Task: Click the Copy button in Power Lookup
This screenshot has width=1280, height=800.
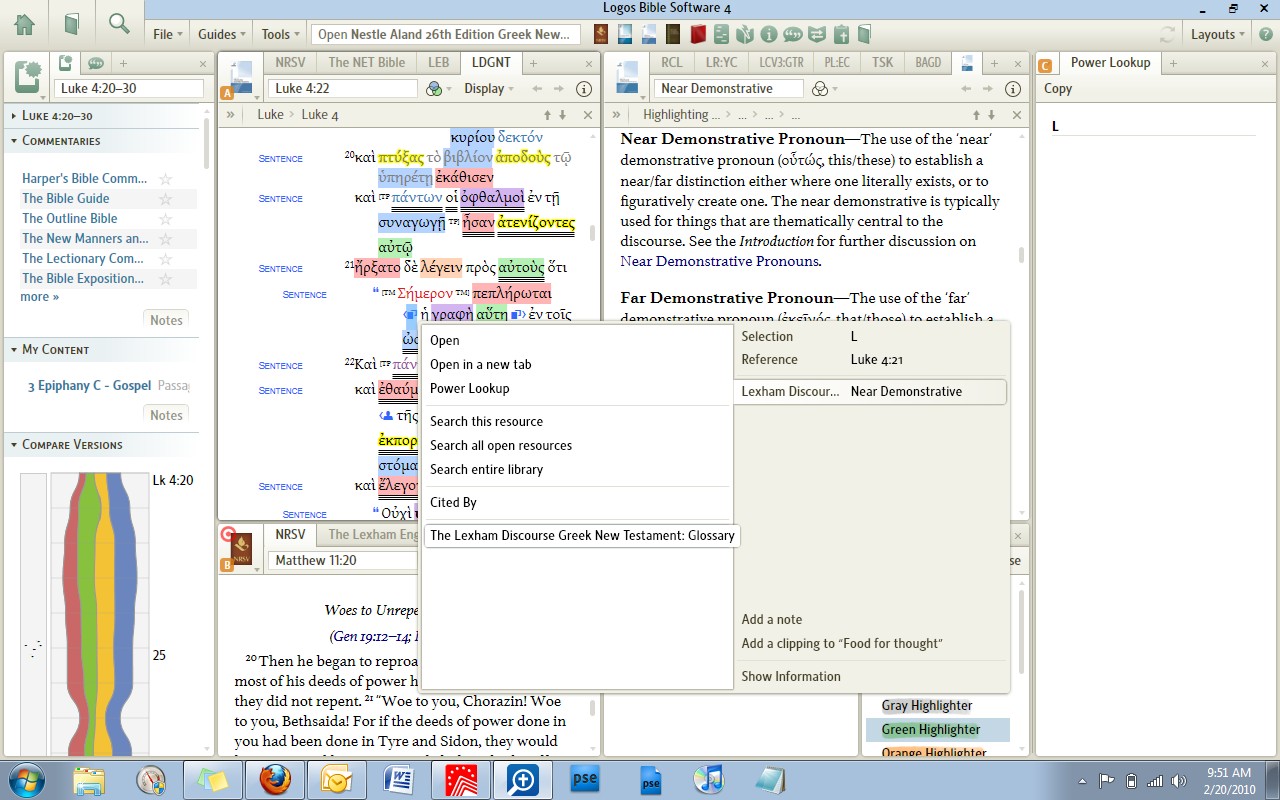Action: 1058,88
